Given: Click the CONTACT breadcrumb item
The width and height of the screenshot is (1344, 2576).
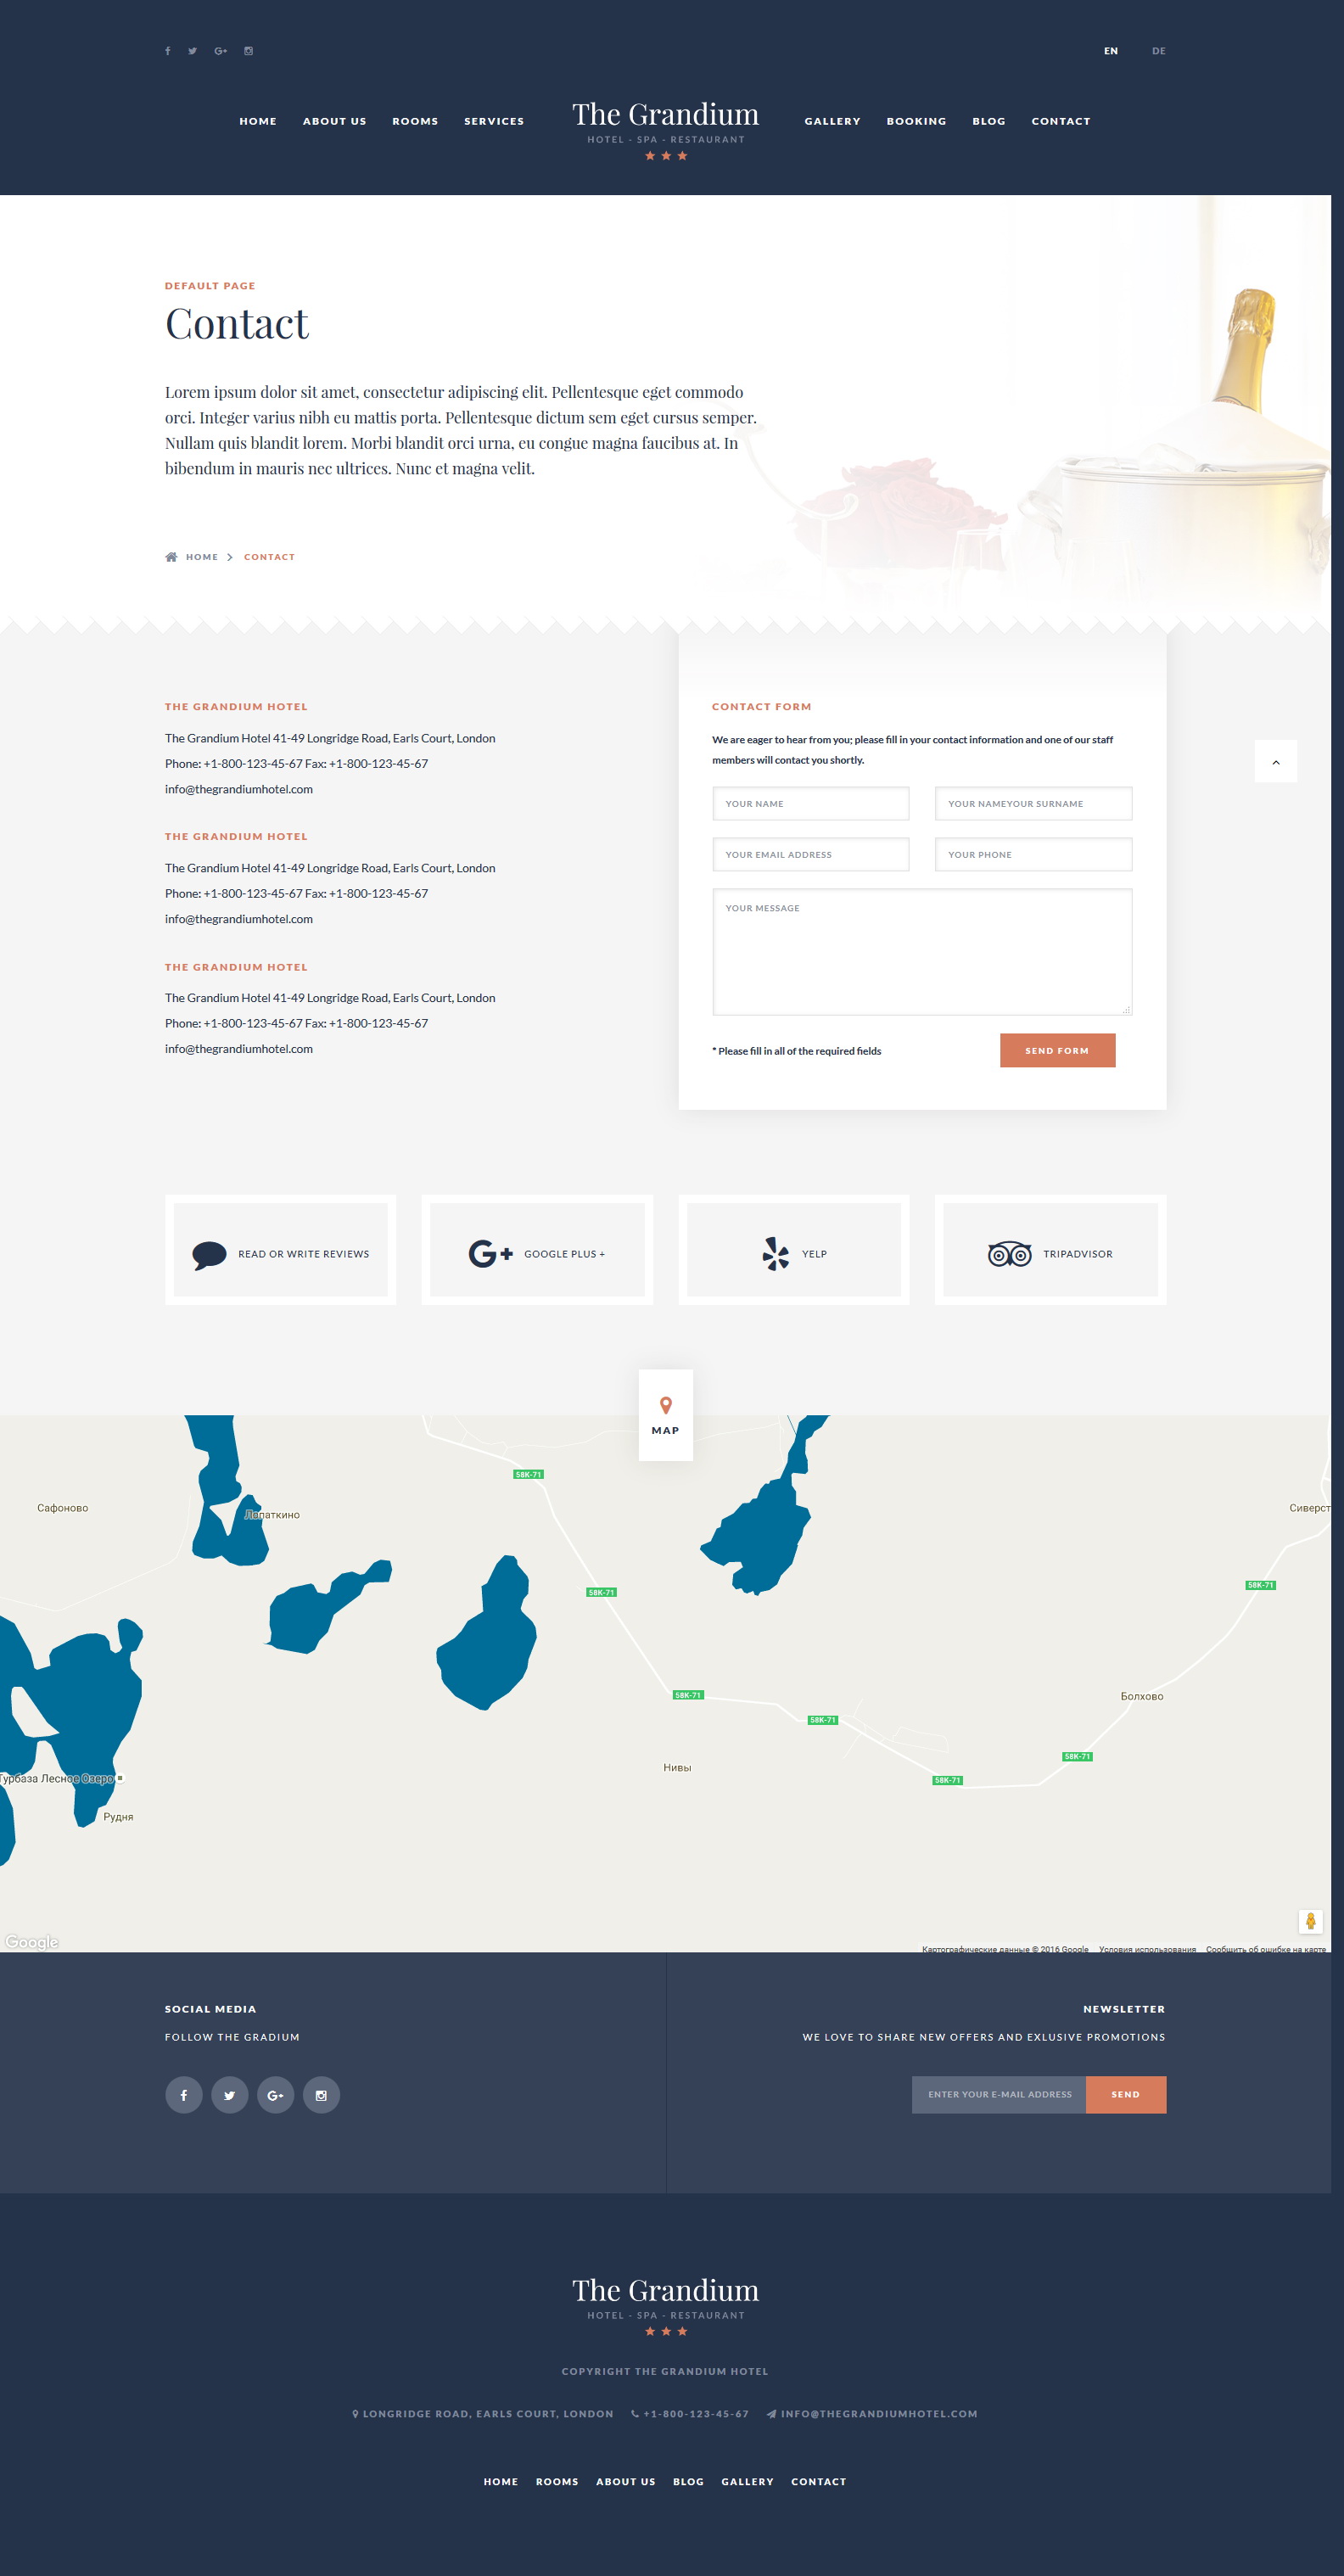Looking at the screenshot, I should 270,557.
